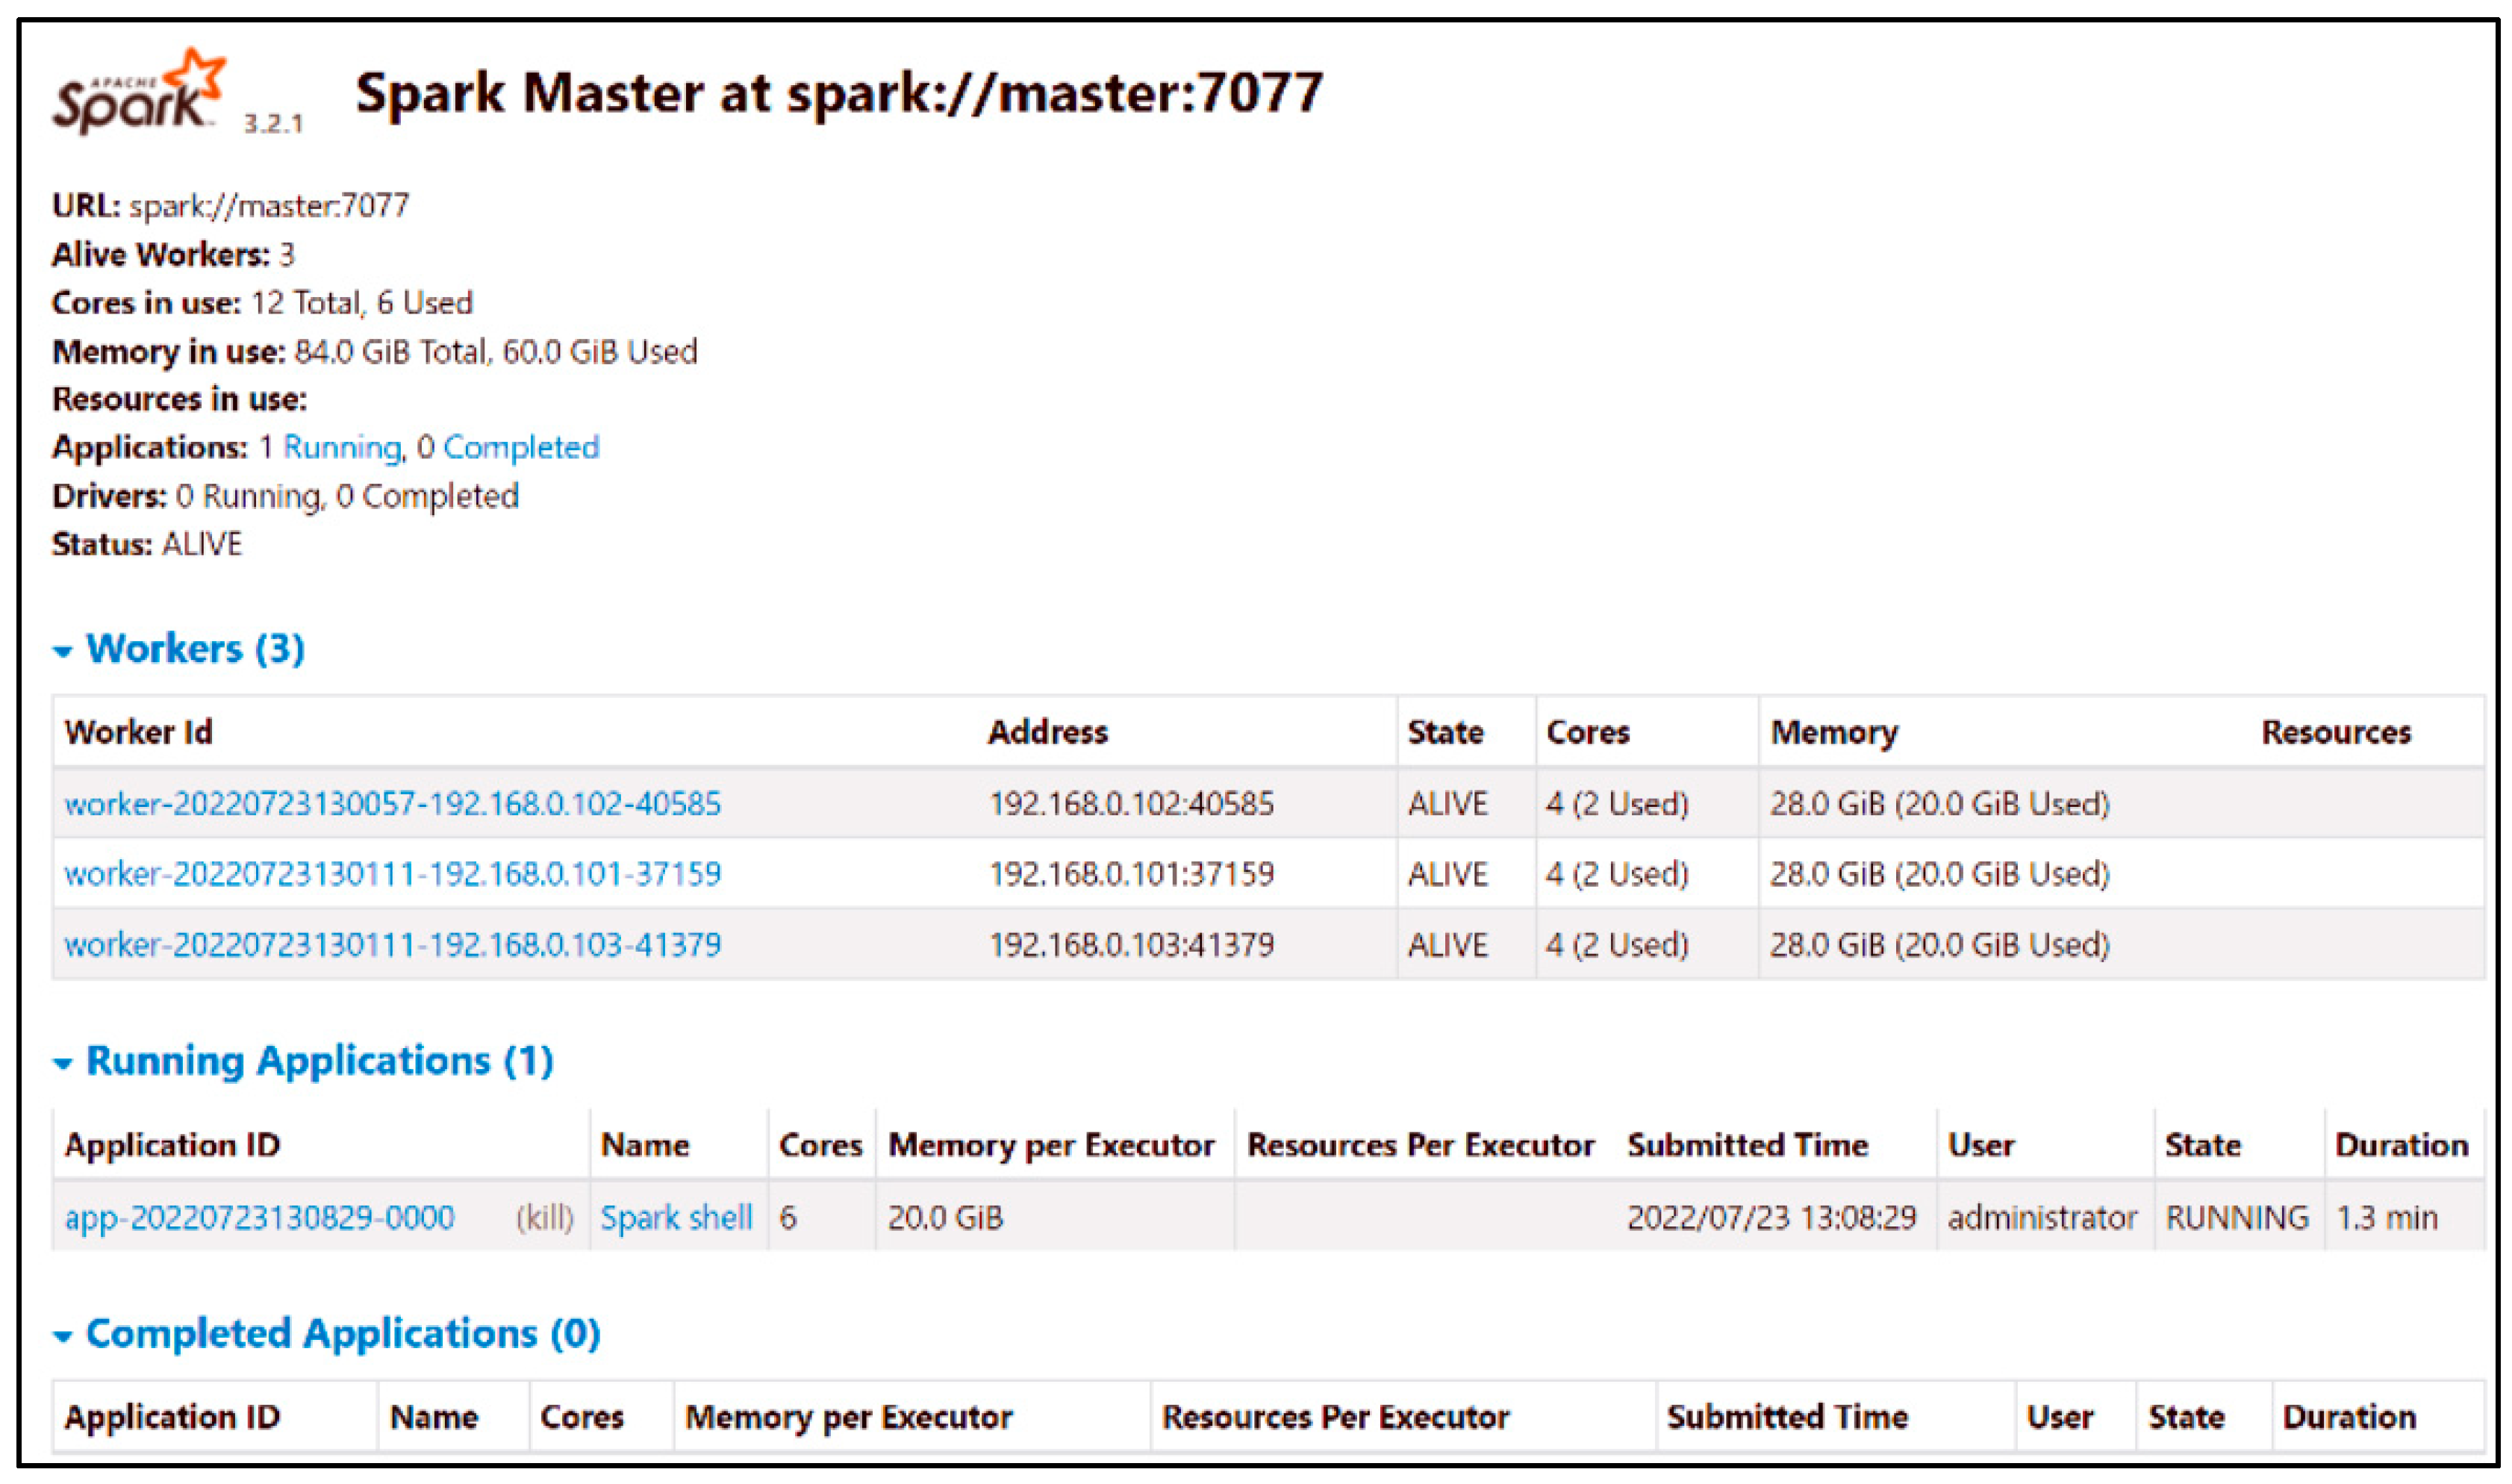
Task: Open worker 192.168.0.102-40585 link
Action: 392,803
